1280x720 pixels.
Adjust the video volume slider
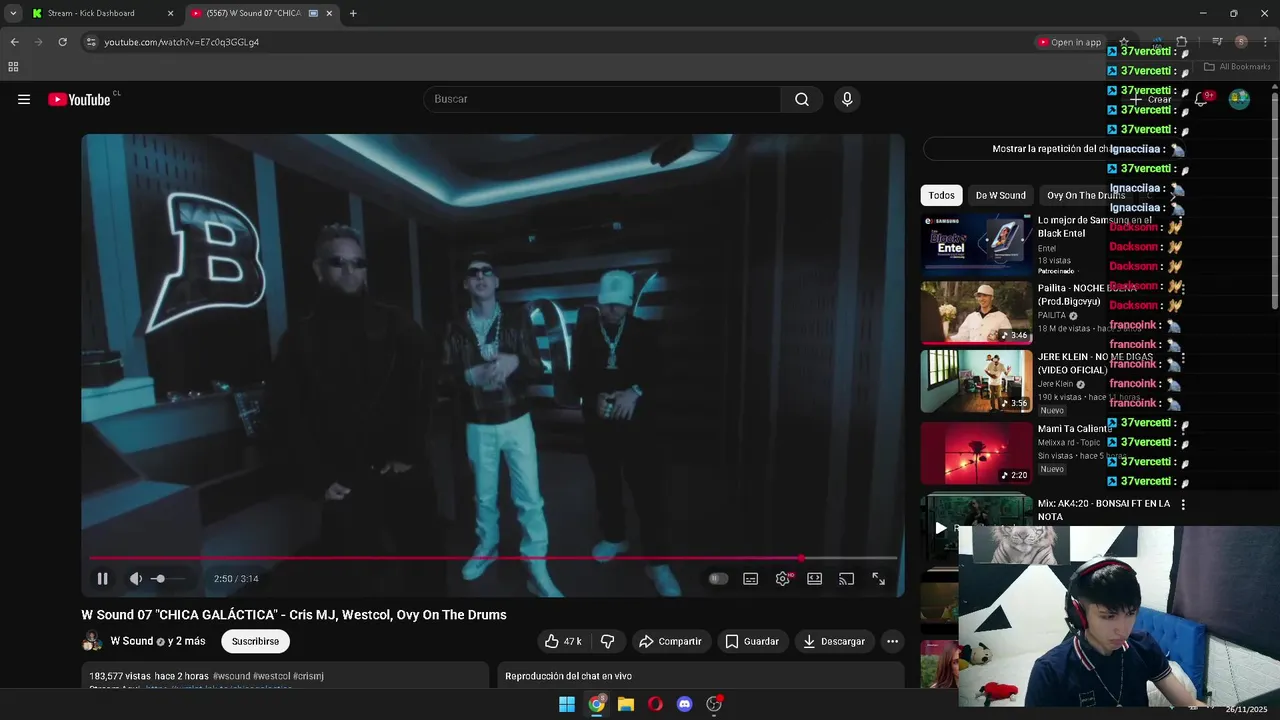tap(168, 578)
